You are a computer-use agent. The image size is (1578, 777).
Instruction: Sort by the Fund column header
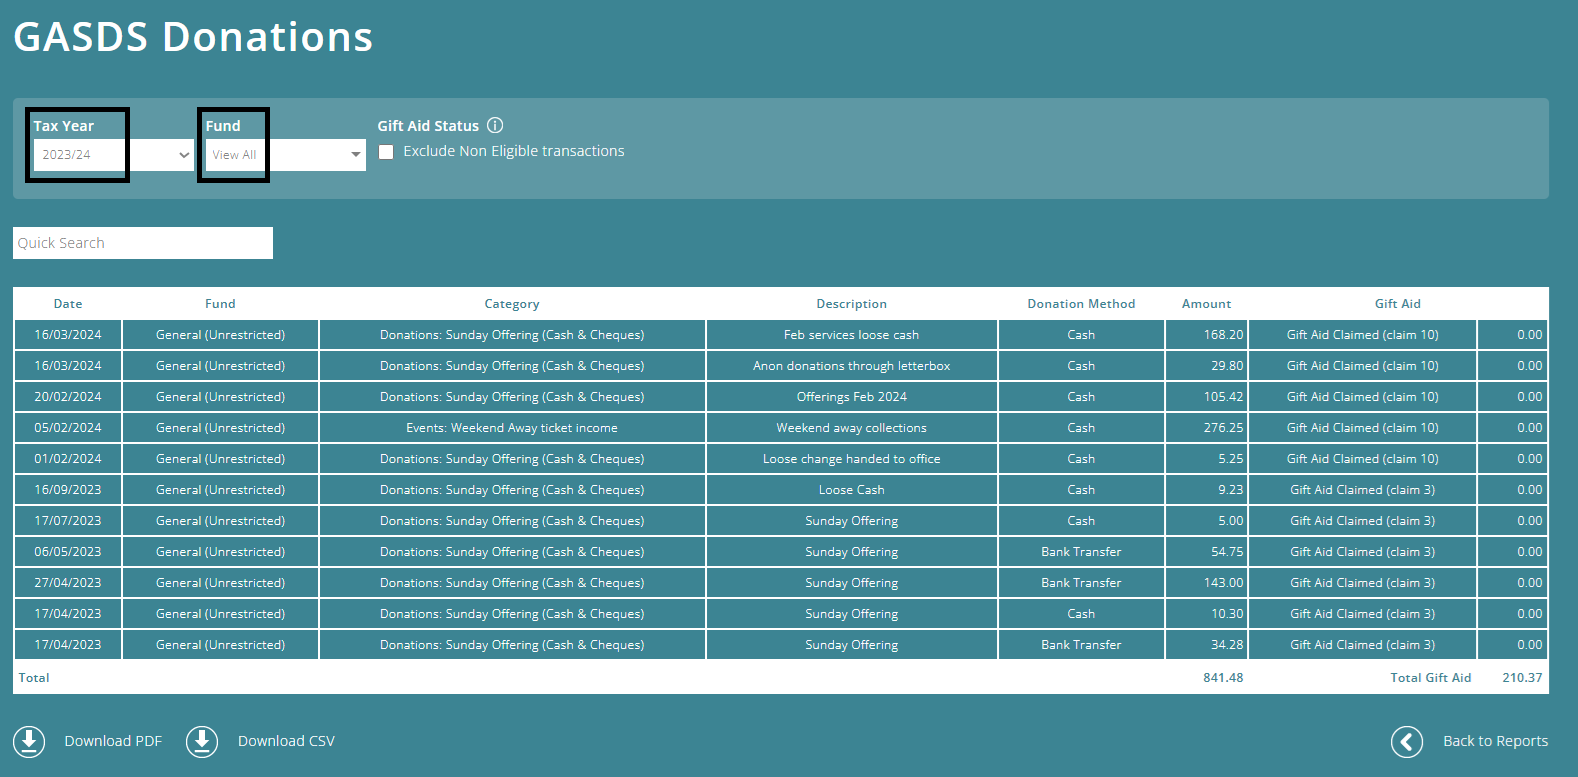(x=220, y=304)
